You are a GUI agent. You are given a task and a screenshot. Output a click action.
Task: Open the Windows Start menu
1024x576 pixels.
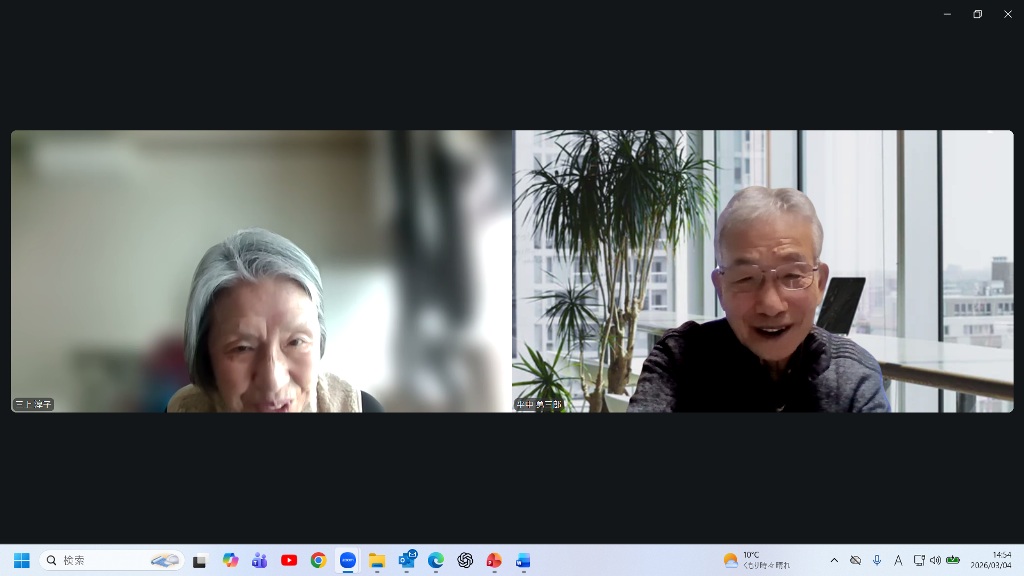point(21,560)
